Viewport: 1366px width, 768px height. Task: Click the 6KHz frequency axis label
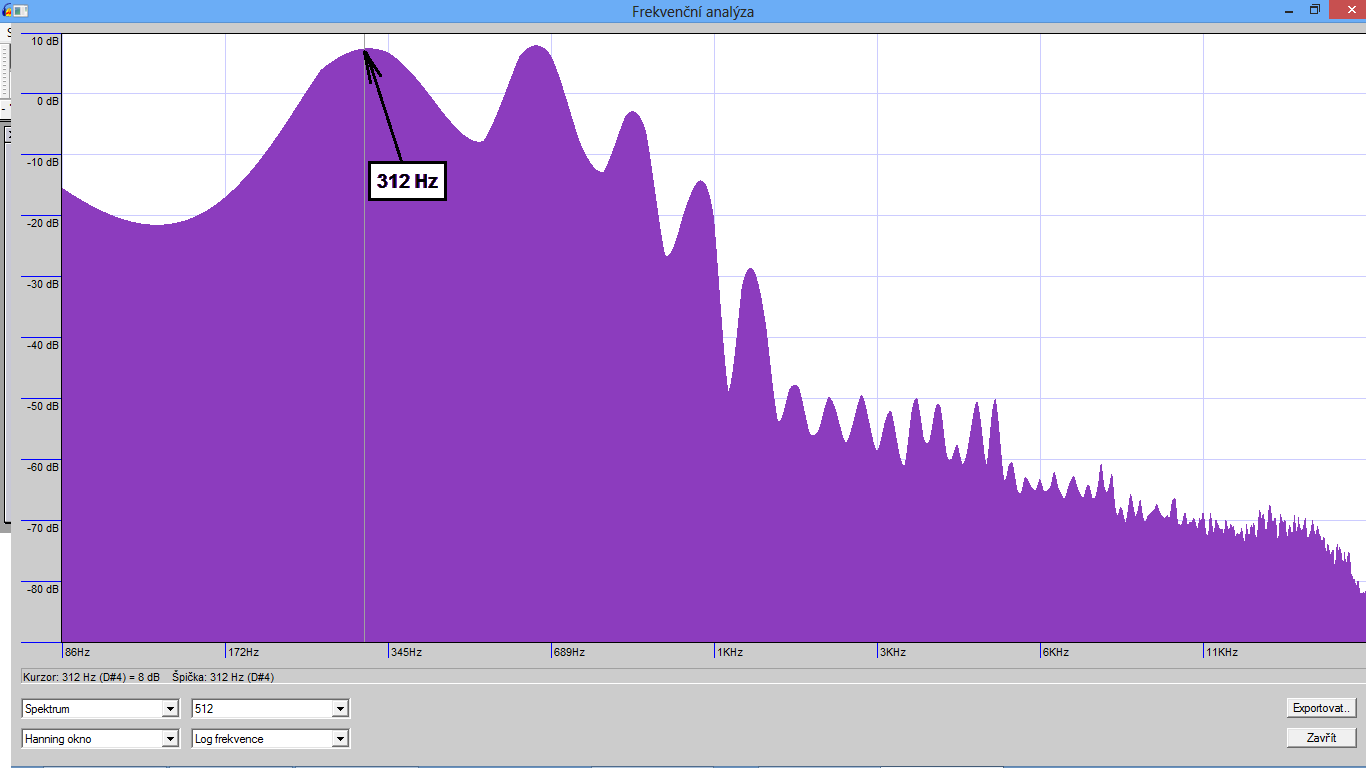point(1055,652)
